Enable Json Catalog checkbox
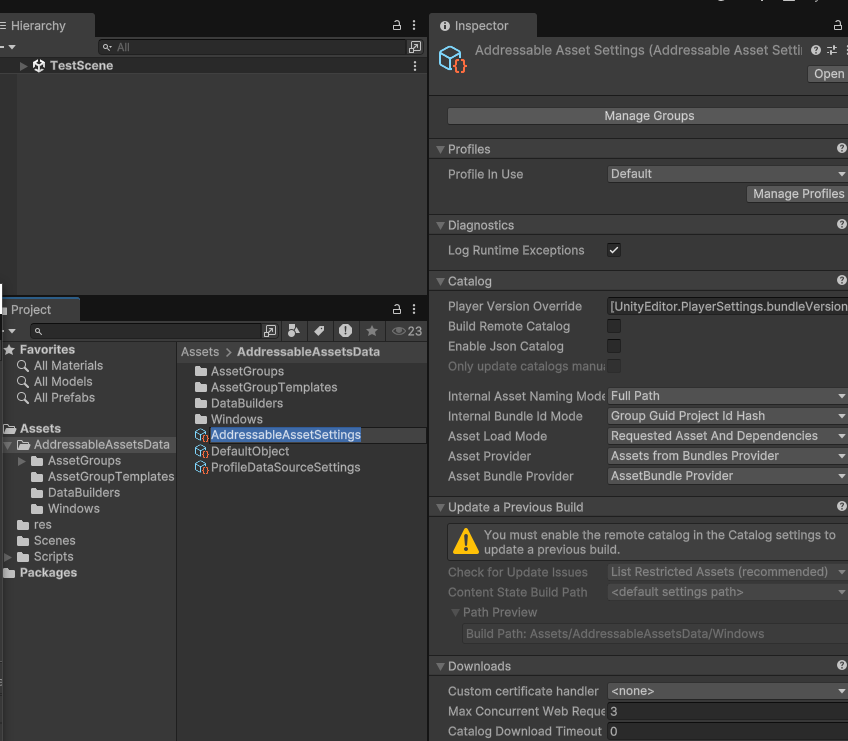 click(x=614, y=346)
